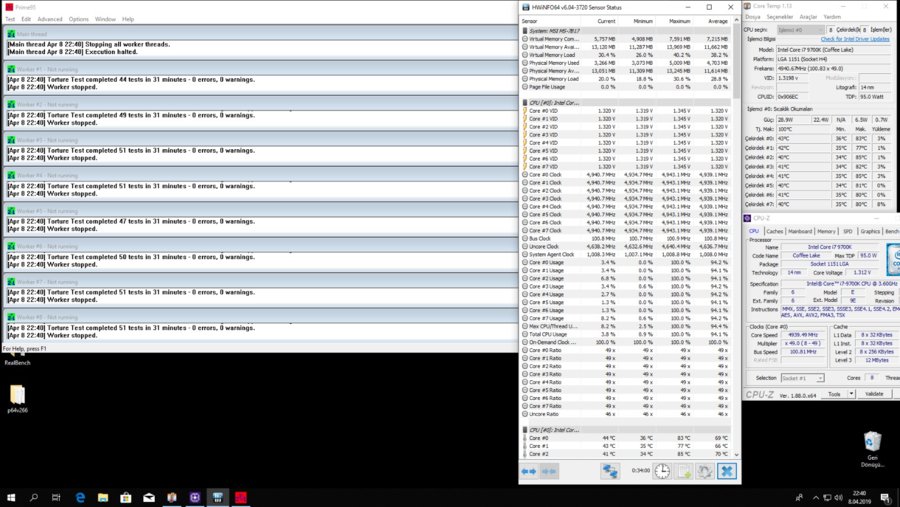Click network tray icon

tap(827, 497)
